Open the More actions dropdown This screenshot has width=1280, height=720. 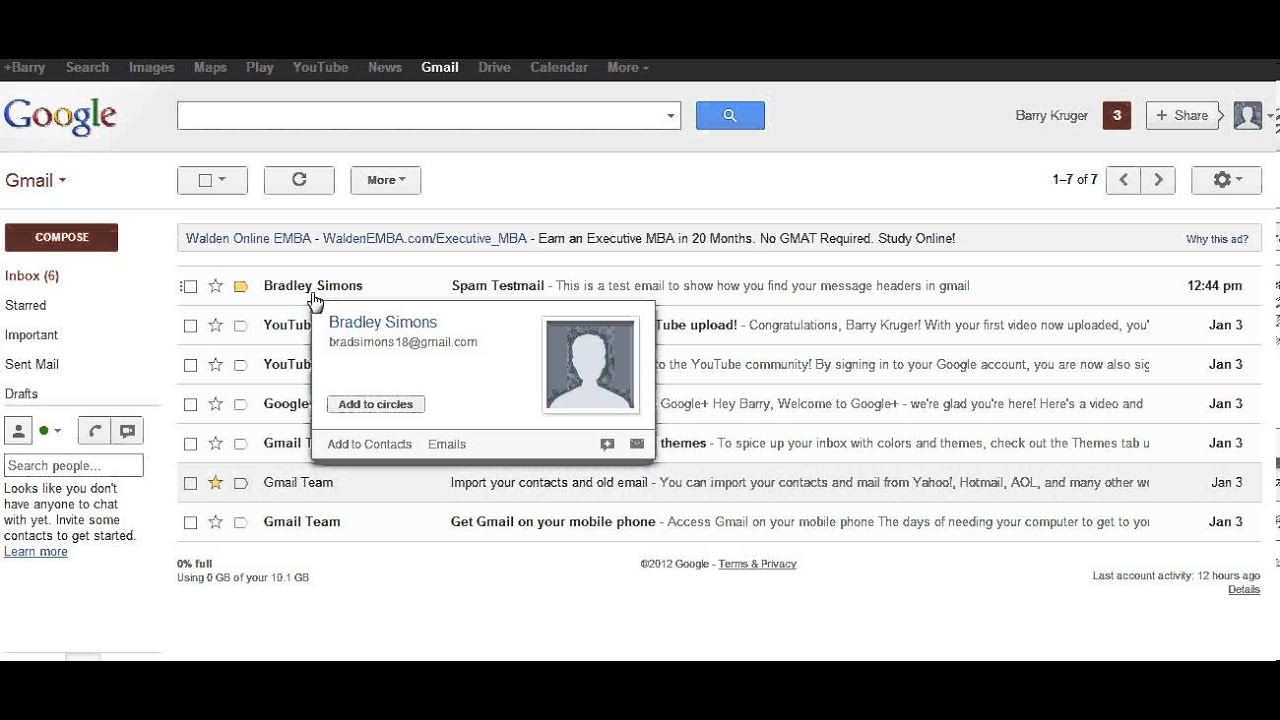click(386, 180)
